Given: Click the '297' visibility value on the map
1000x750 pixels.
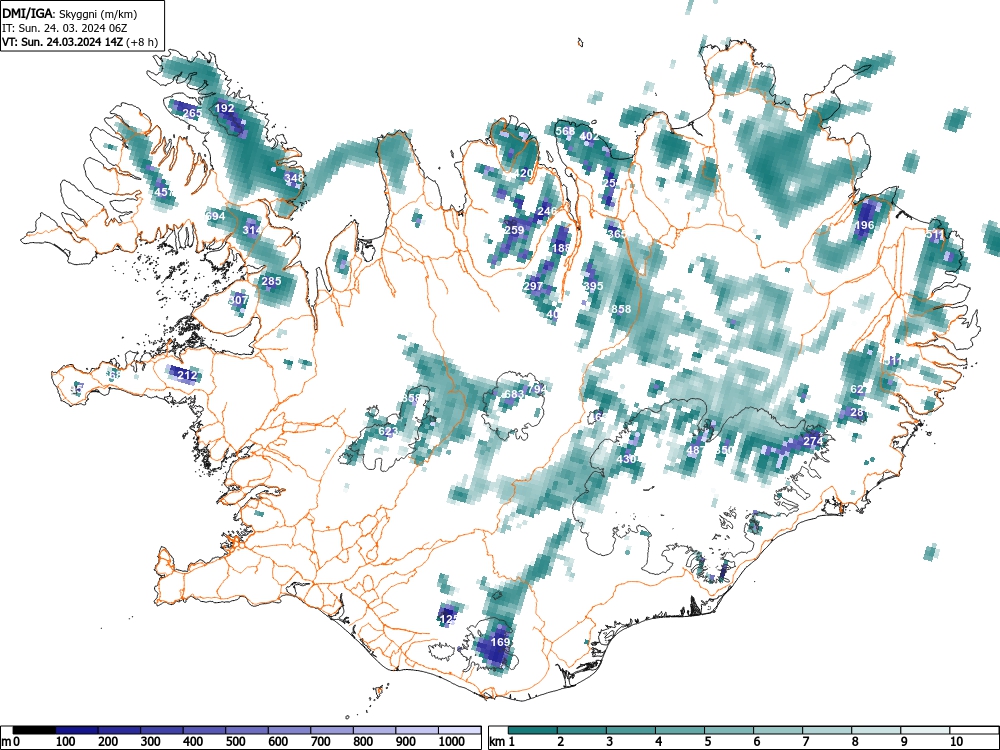Looking at the screenshot, I should 533,286.
